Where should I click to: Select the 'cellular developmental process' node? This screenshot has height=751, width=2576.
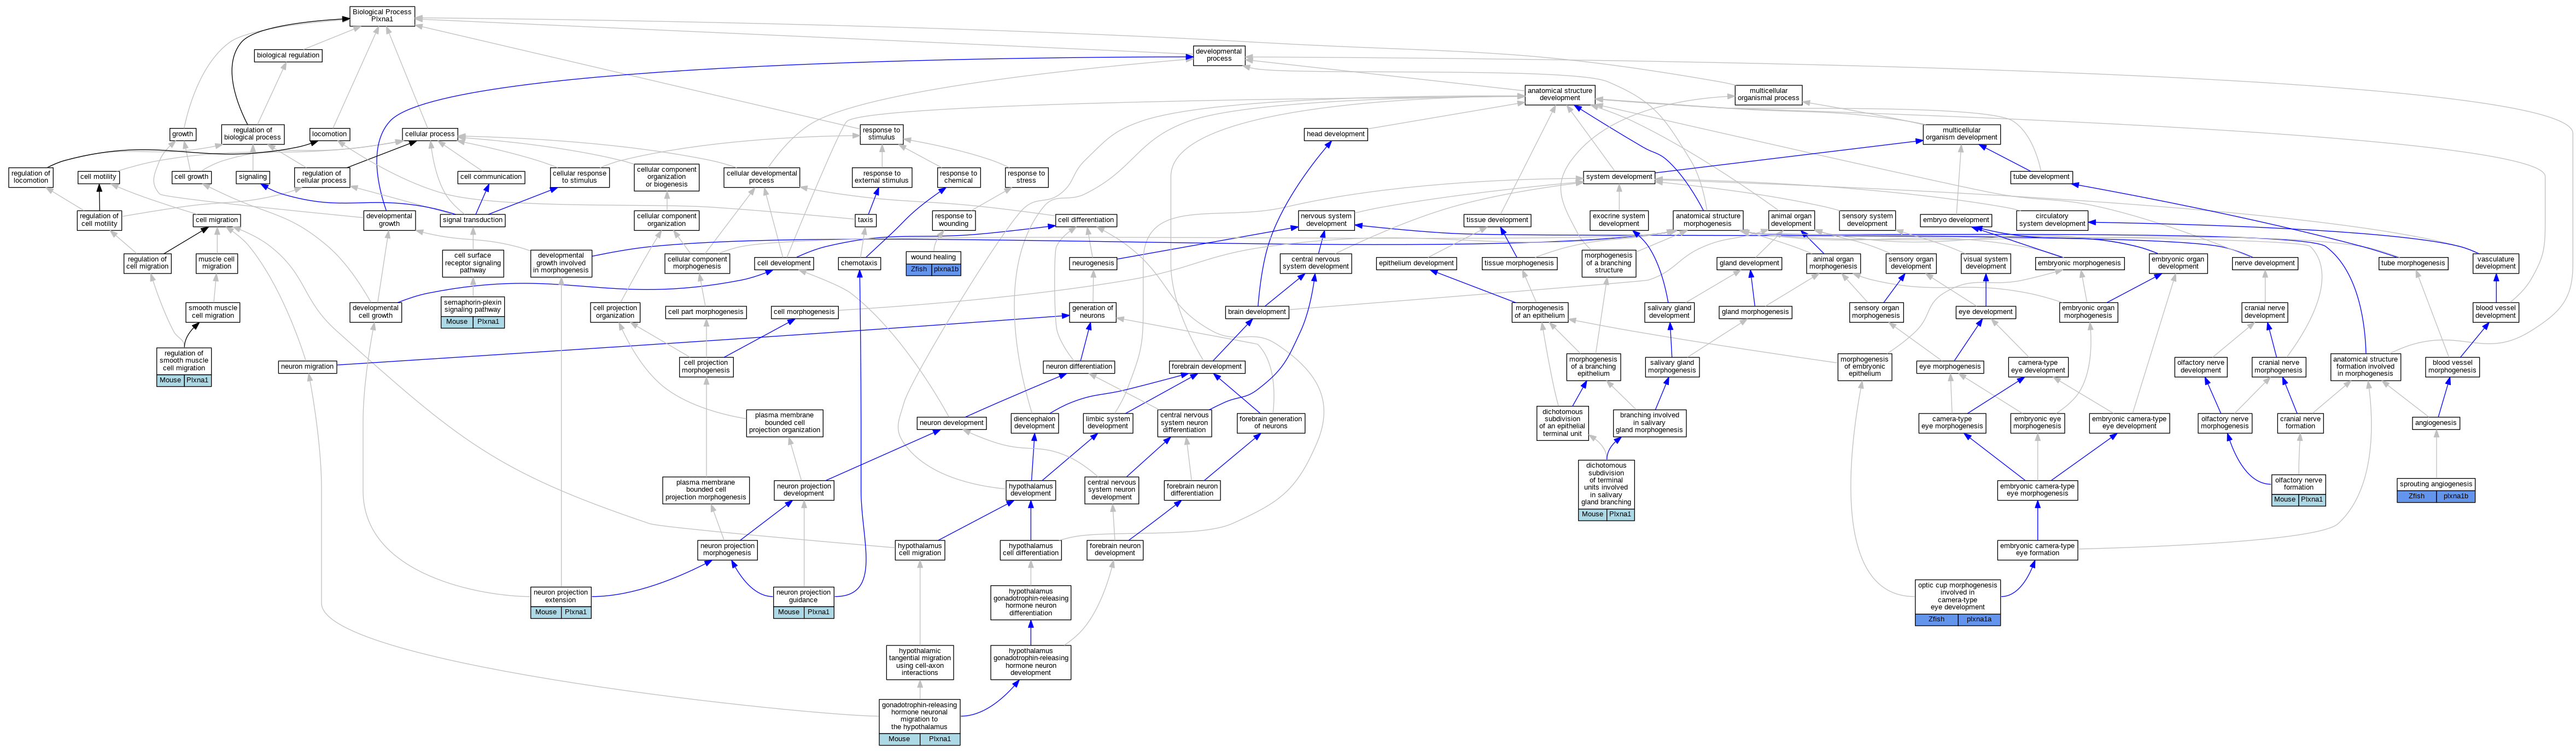coord(762,177)
